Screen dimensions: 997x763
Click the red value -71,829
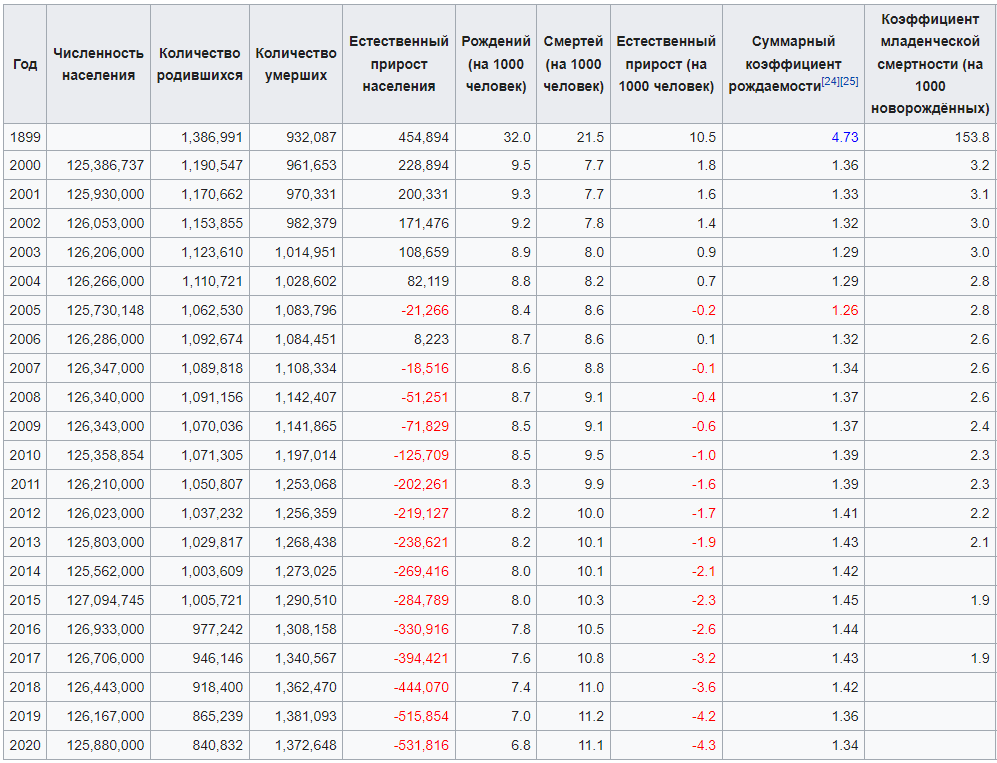[425, 427]
